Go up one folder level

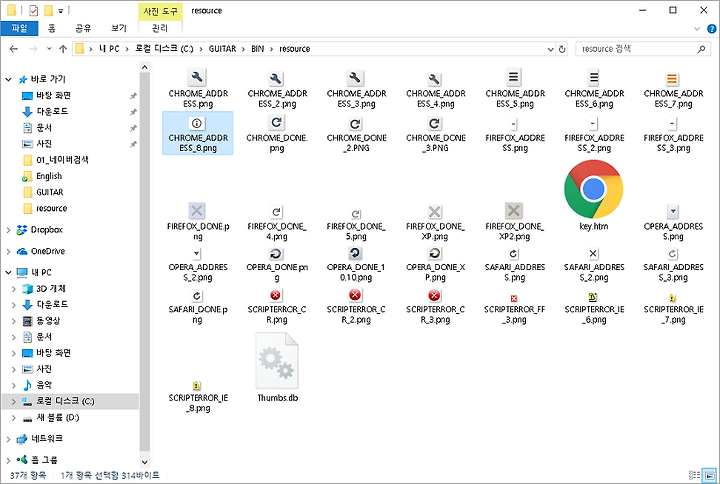(x=63, y=49)
